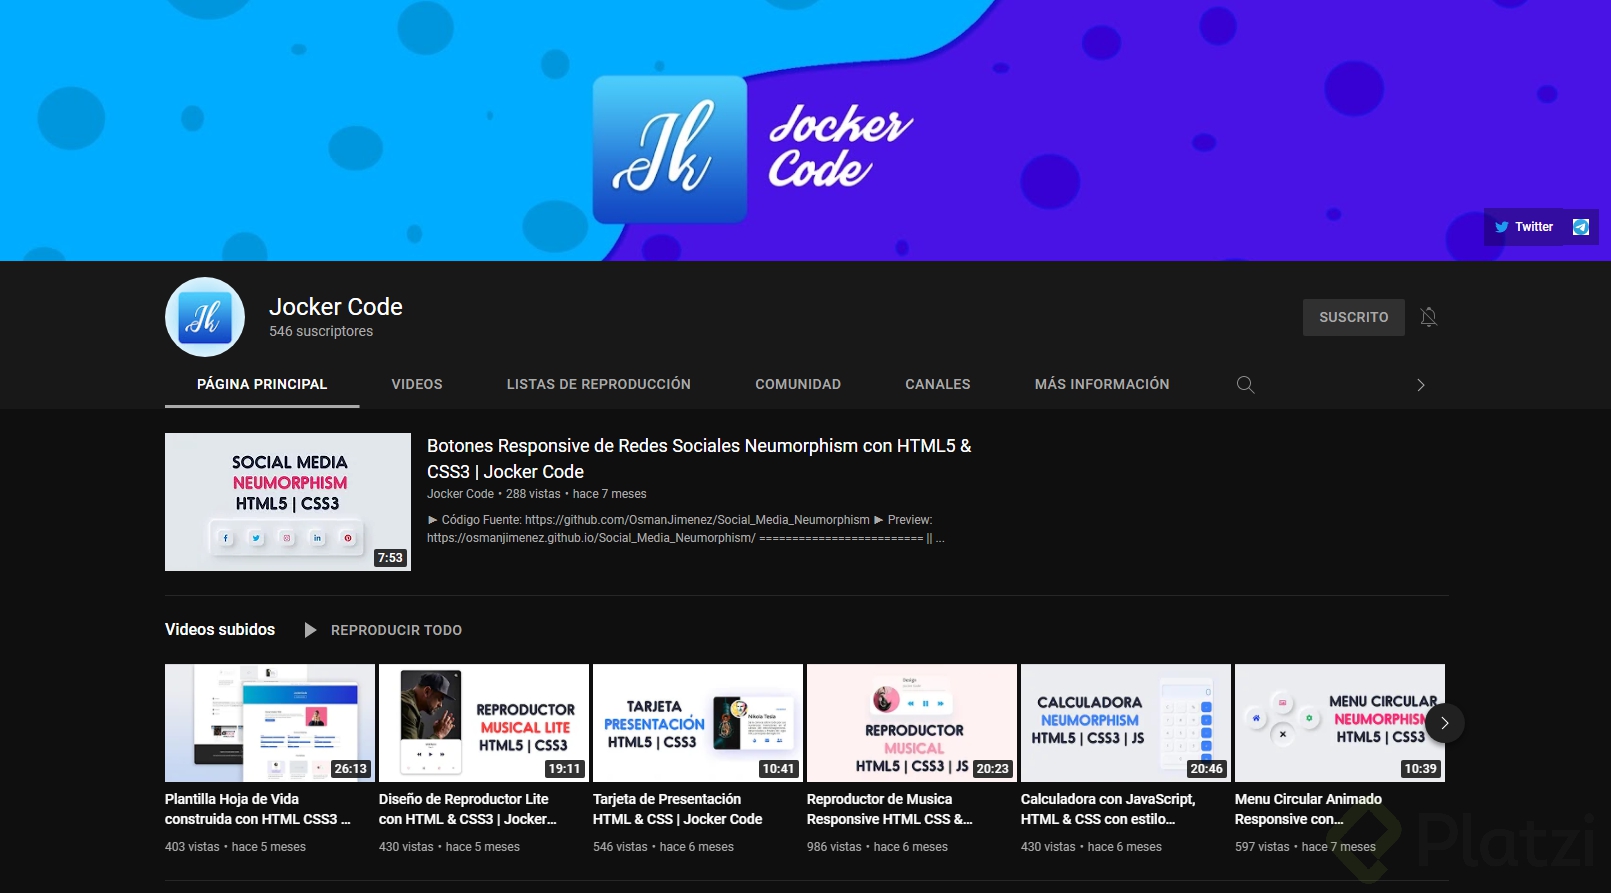Open the Reproductor Musical 20:23 thumbnail
This screenshot has width=1611, height=893.
pyautogui.click(x=912, y=723)
